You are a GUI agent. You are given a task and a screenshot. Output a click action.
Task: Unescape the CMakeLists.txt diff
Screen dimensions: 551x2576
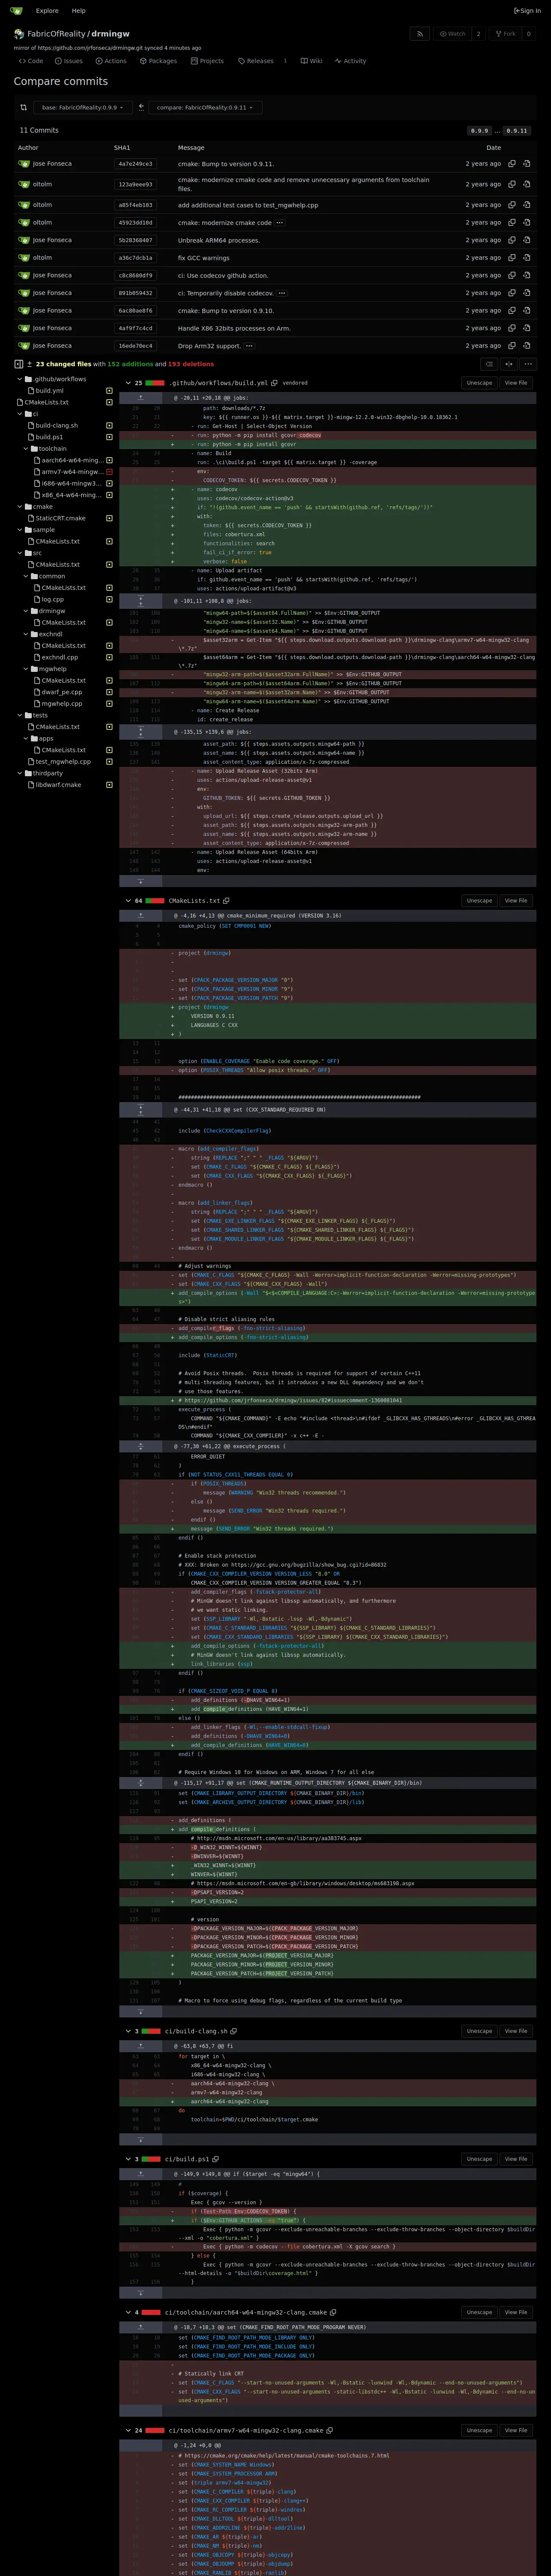[x=479, y=901]
